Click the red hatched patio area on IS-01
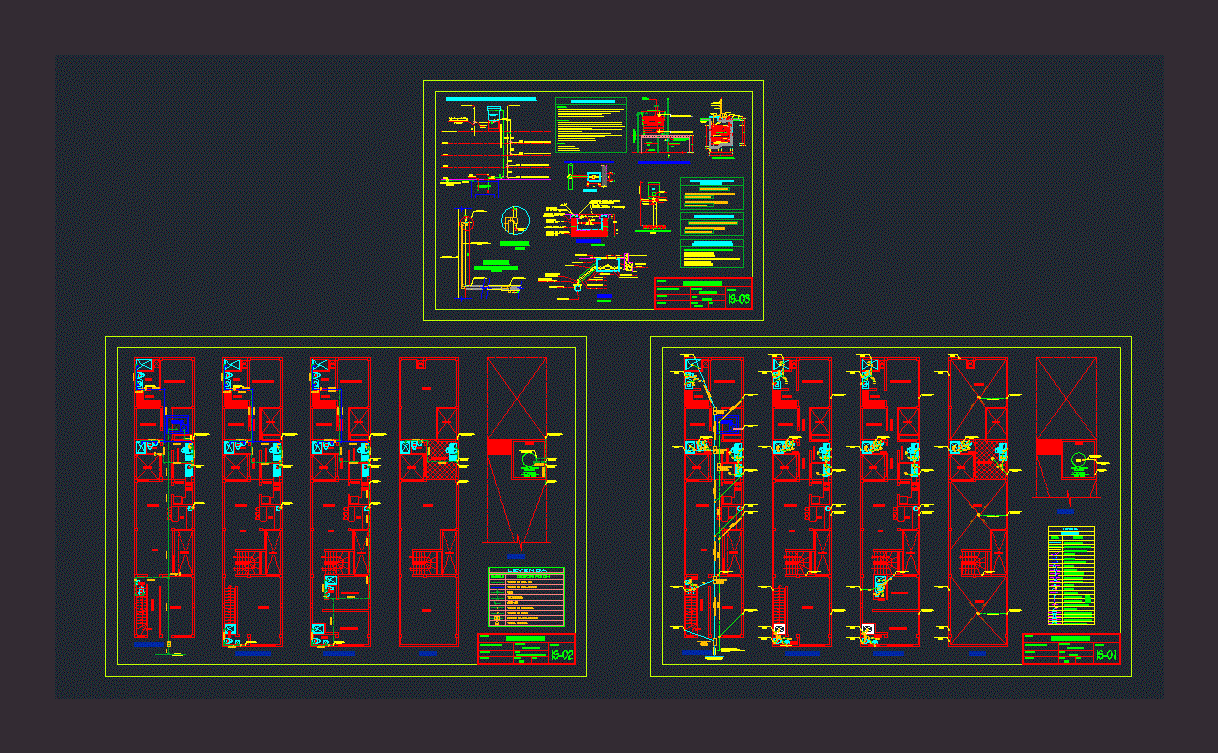 point(988,458)
